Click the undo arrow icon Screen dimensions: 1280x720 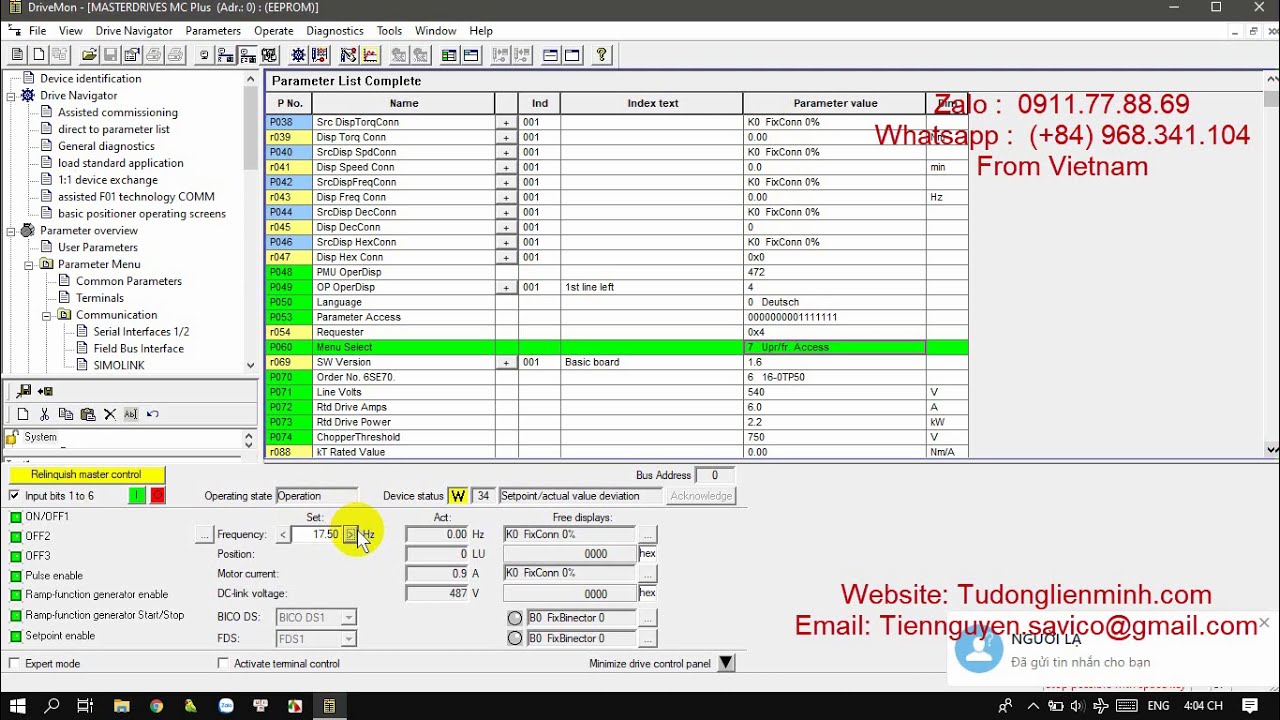click(x=153, y=414)
